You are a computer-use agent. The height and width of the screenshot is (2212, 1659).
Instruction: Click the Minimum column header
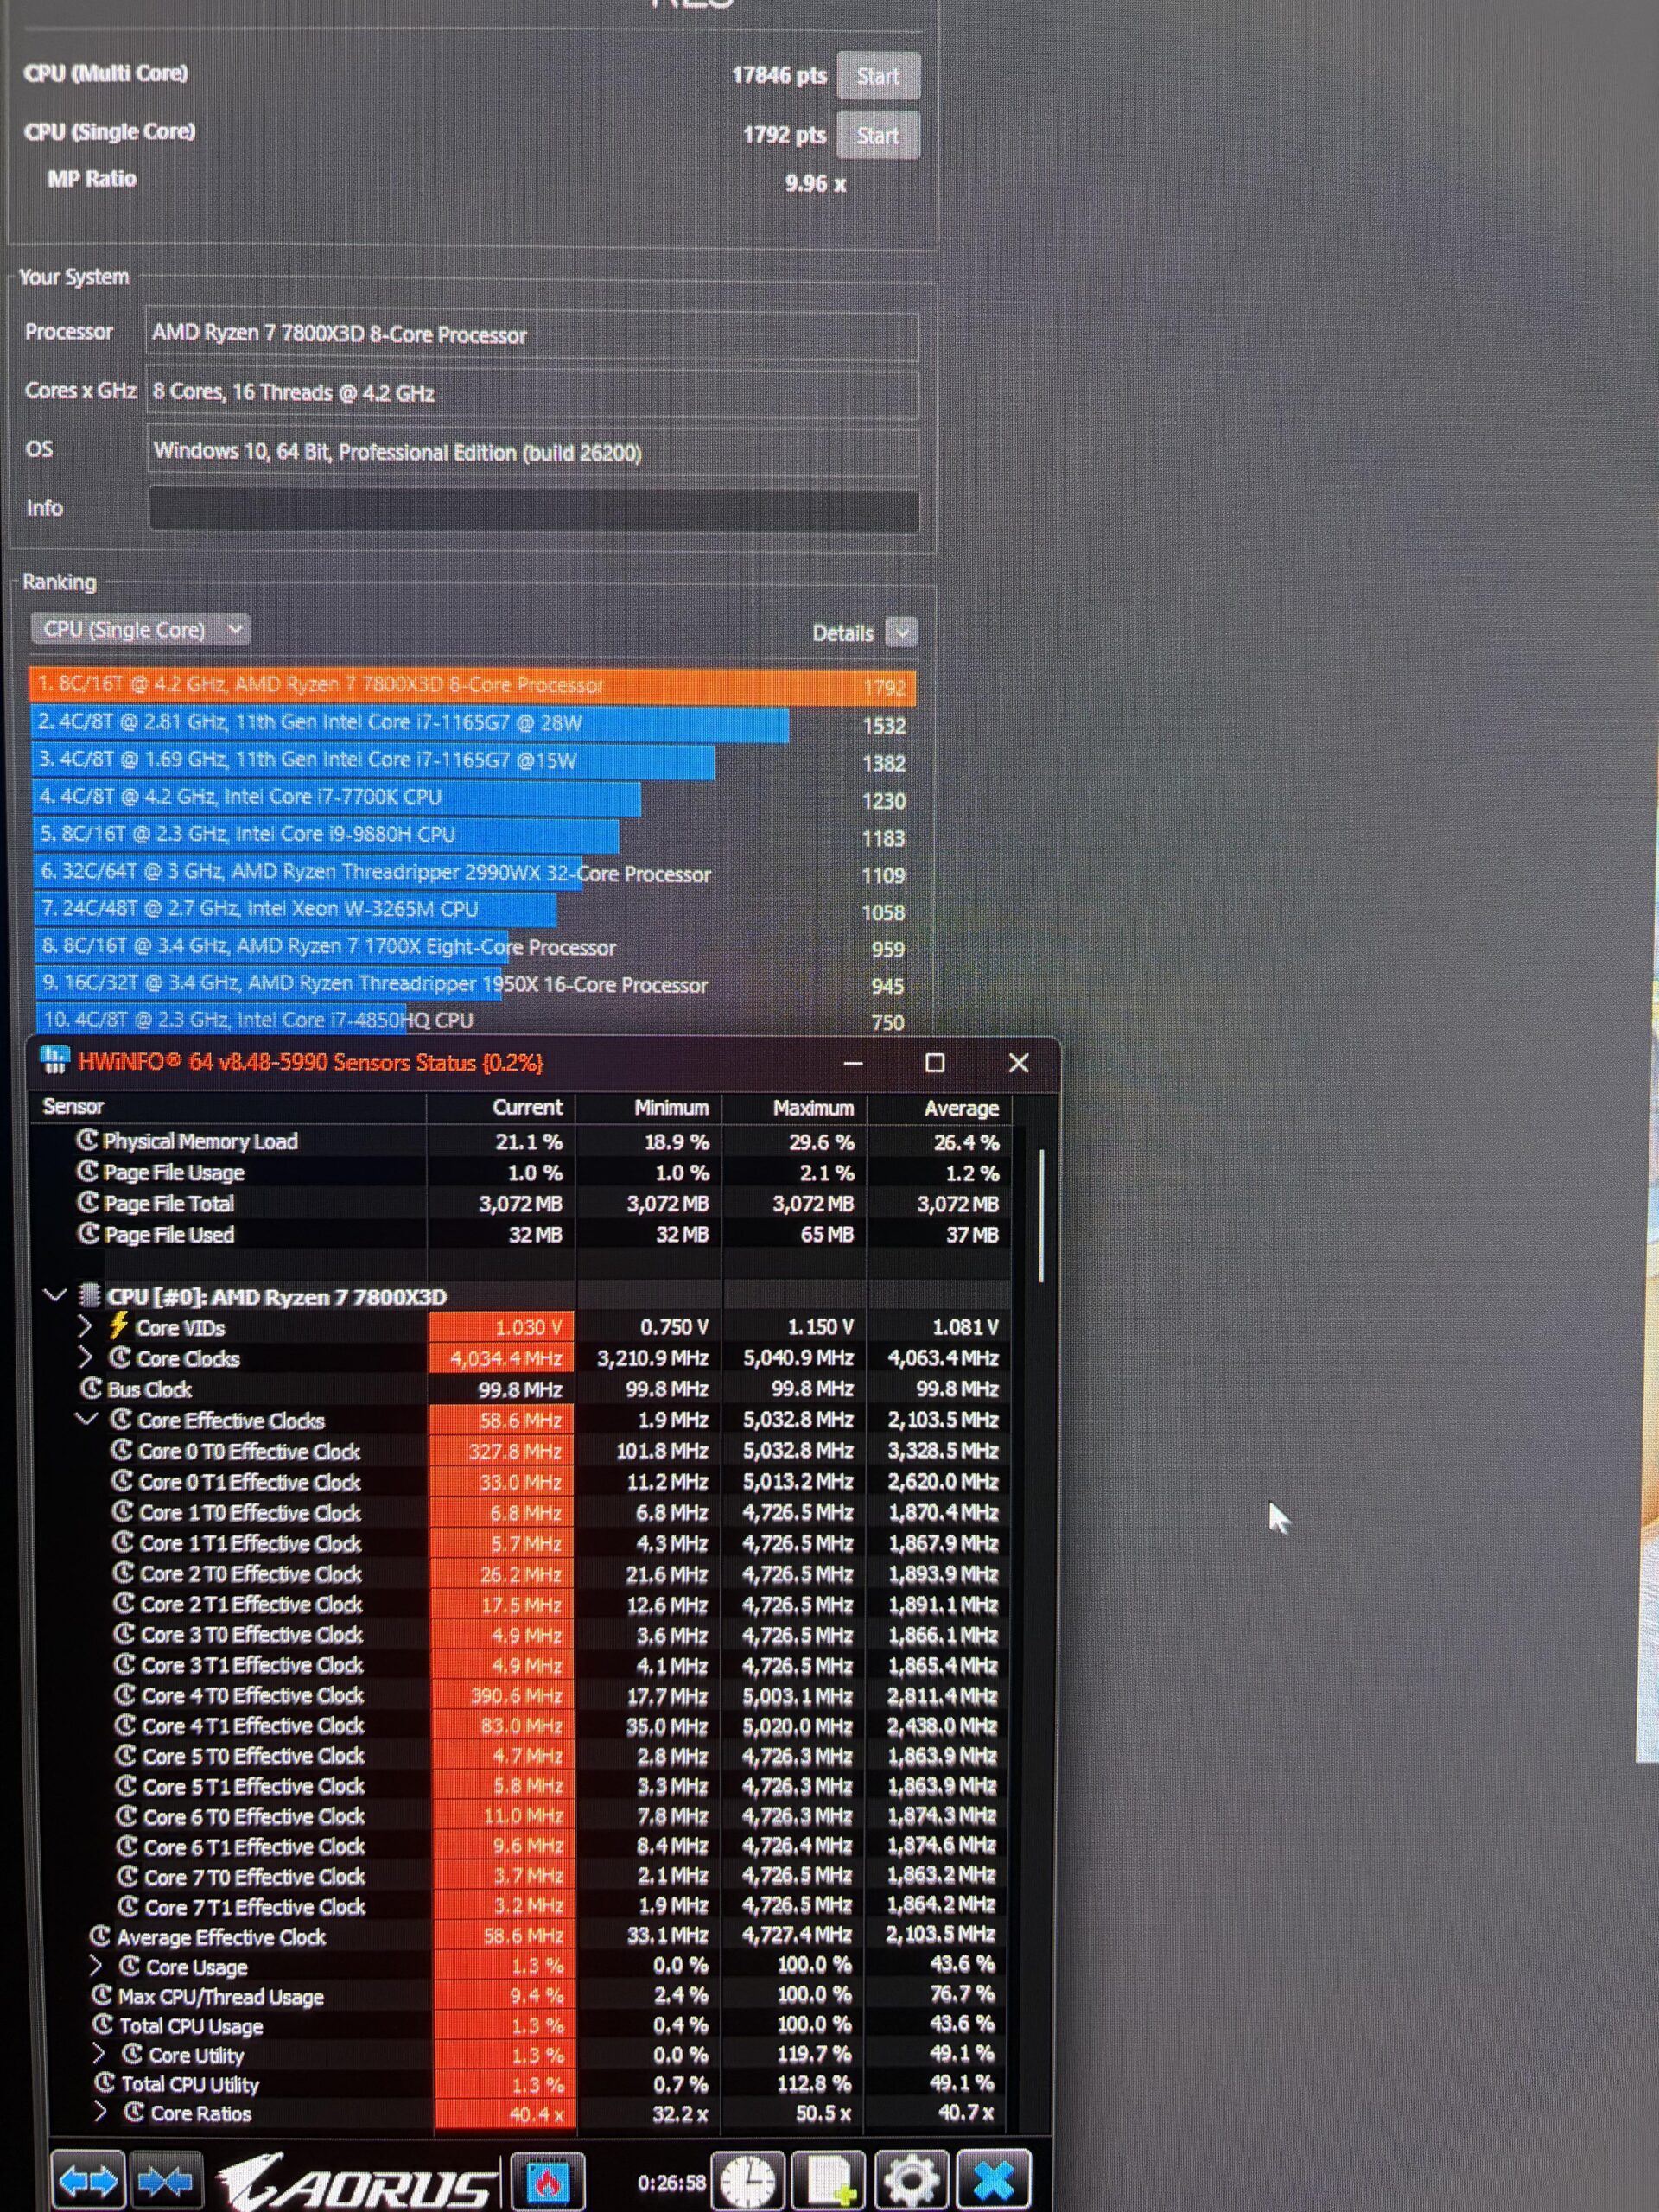649,1108
